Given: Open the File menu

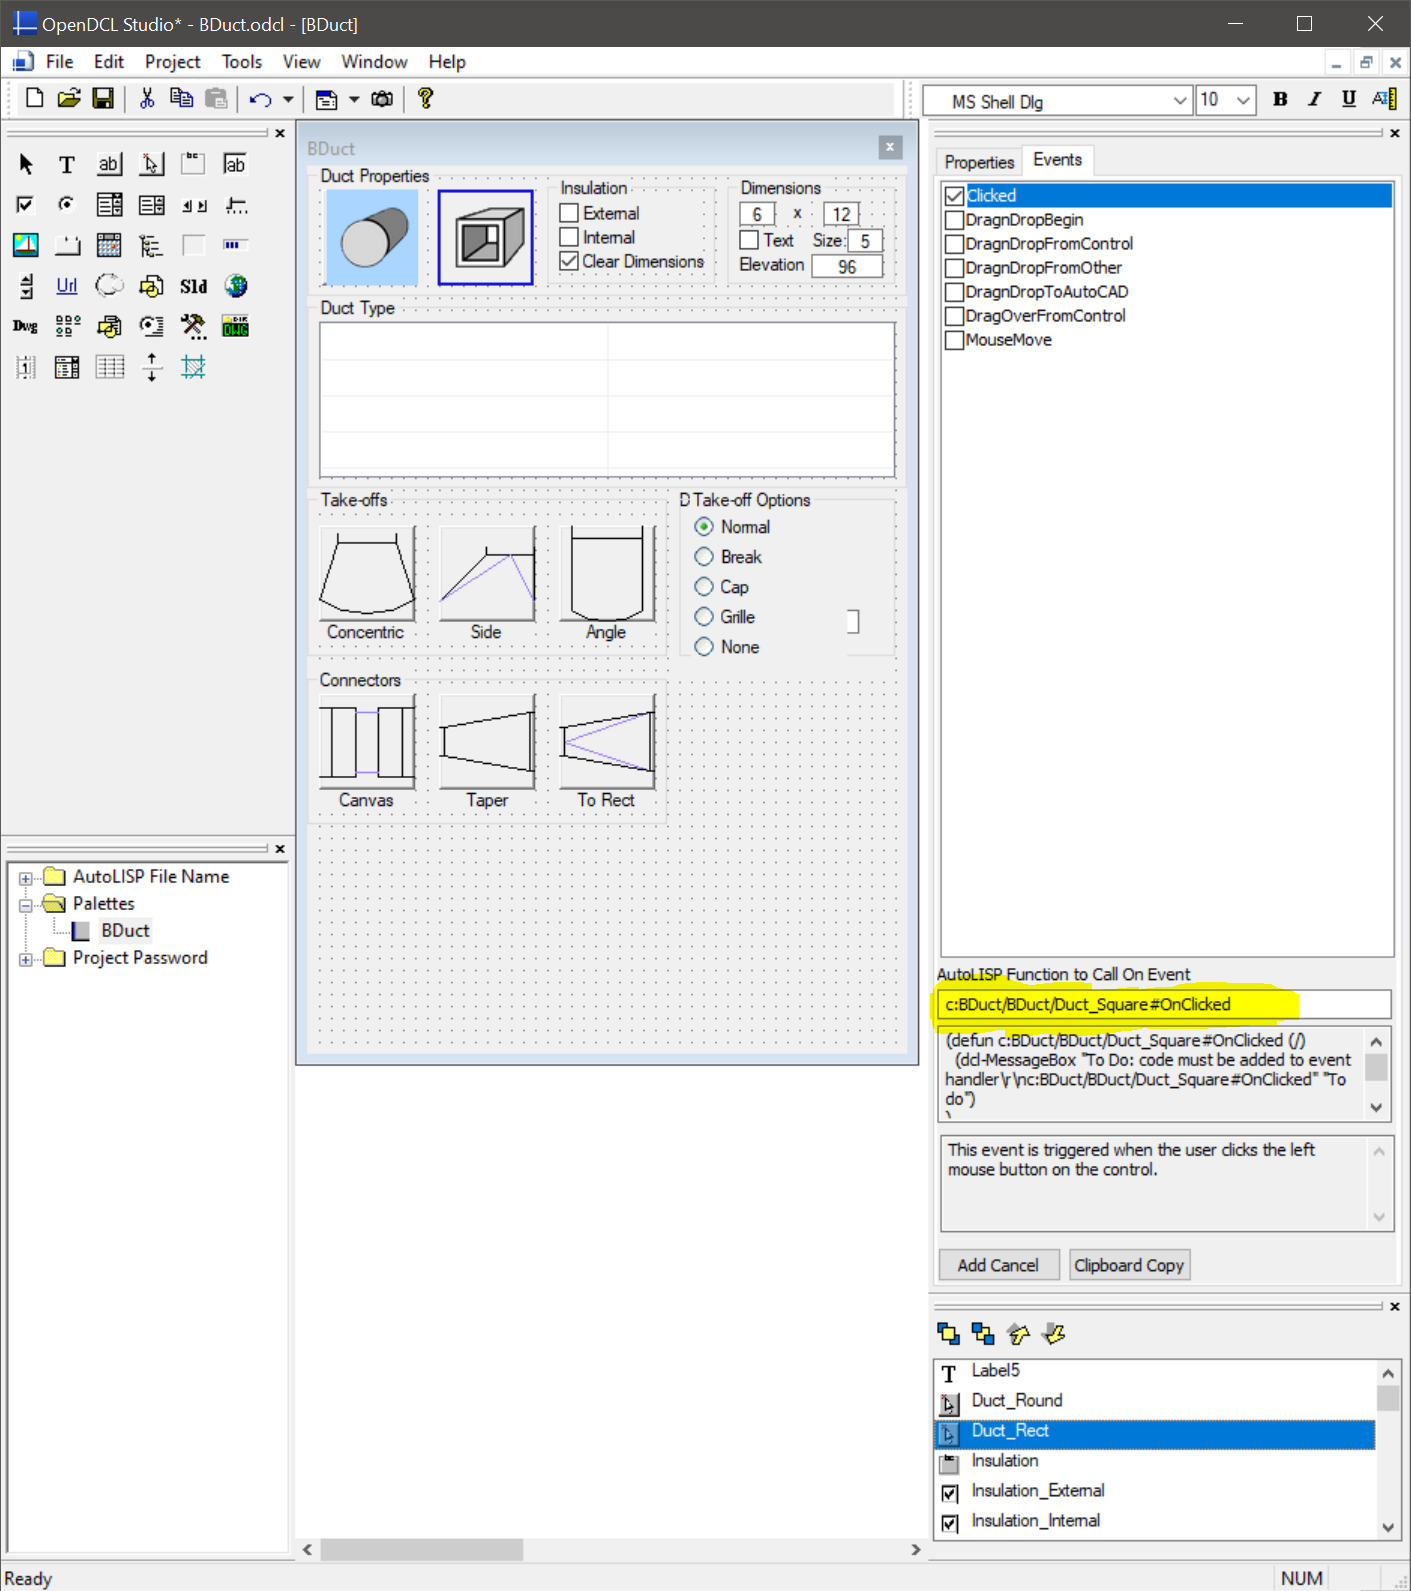Looking at the screenshot, I should [59, 62].
